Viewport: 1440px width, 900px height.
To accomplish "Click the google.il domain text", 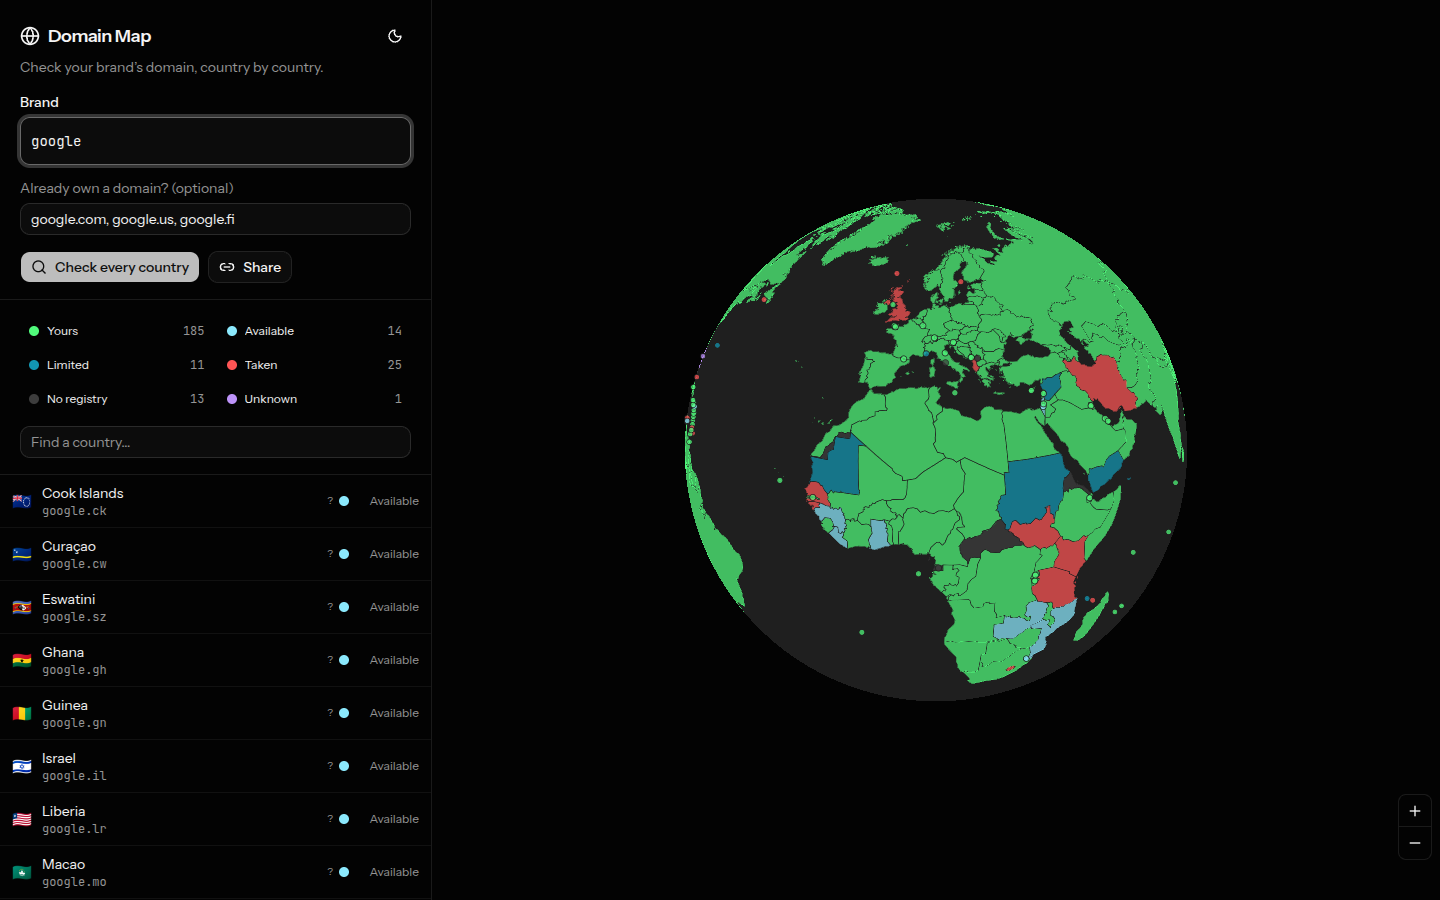I will click(74, 776).
